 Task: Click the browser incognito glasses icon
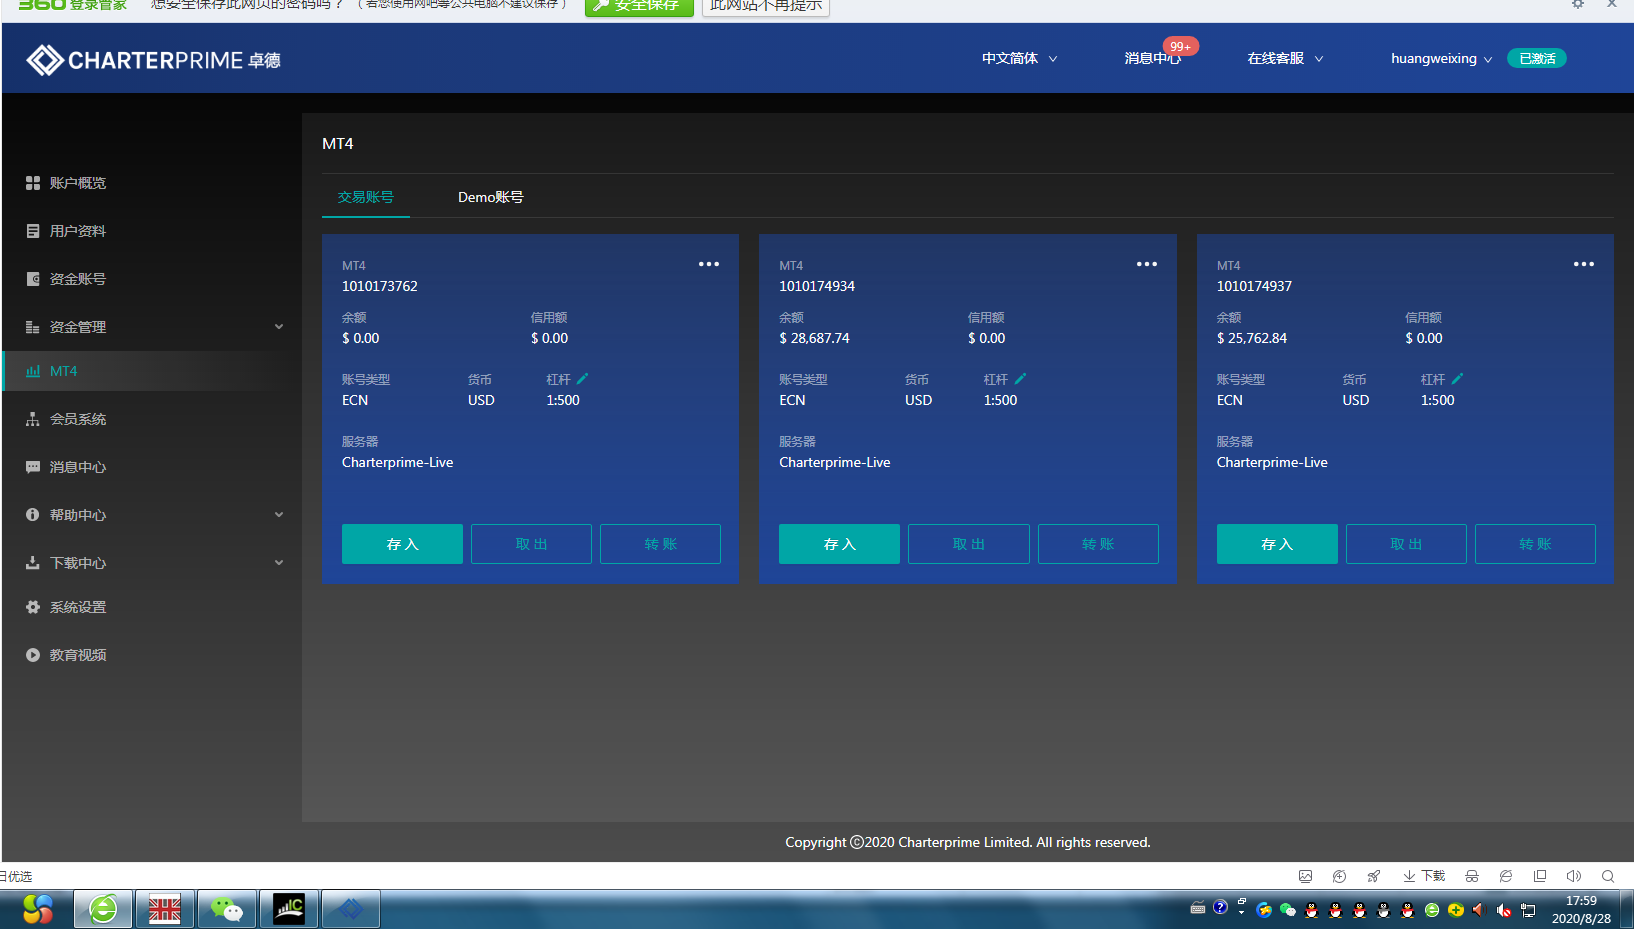(x=1472, y=876)
